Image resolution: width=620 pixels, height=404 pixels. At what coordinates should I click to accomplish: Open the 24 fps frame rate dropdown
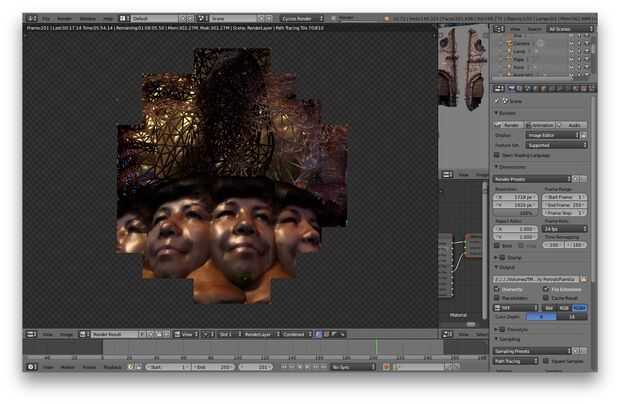(x=565, y=229)
